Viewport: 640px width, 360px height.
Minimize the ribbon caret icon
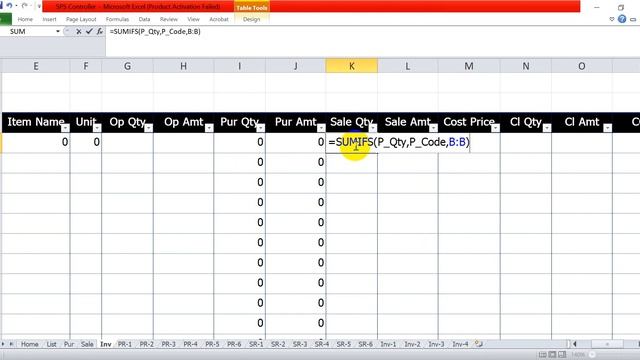612,19
